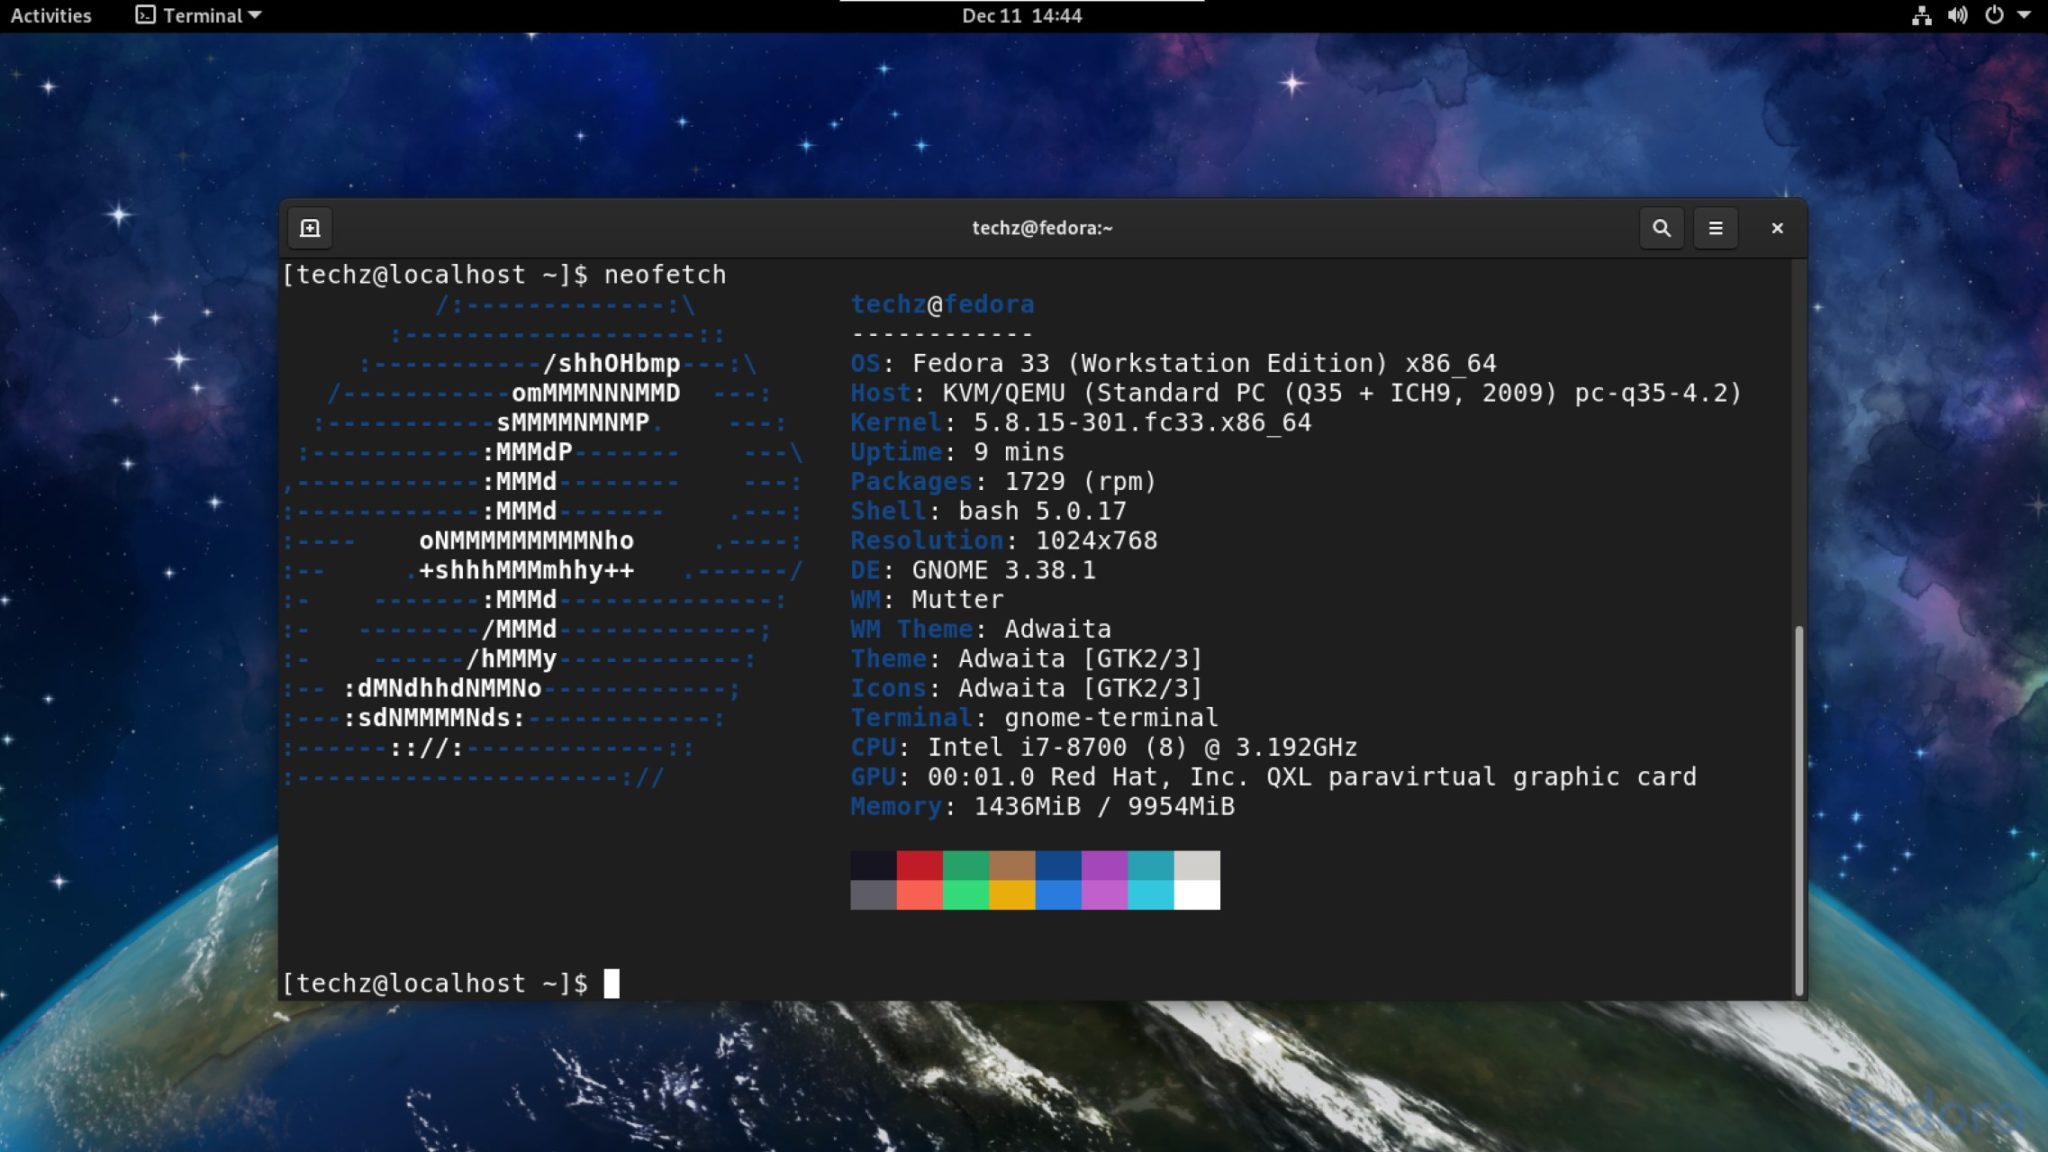Image resolution: width=2048 pixels, height=1152 pixels.
Task: Click the power icon in top bar
Action: (1994, 15)
